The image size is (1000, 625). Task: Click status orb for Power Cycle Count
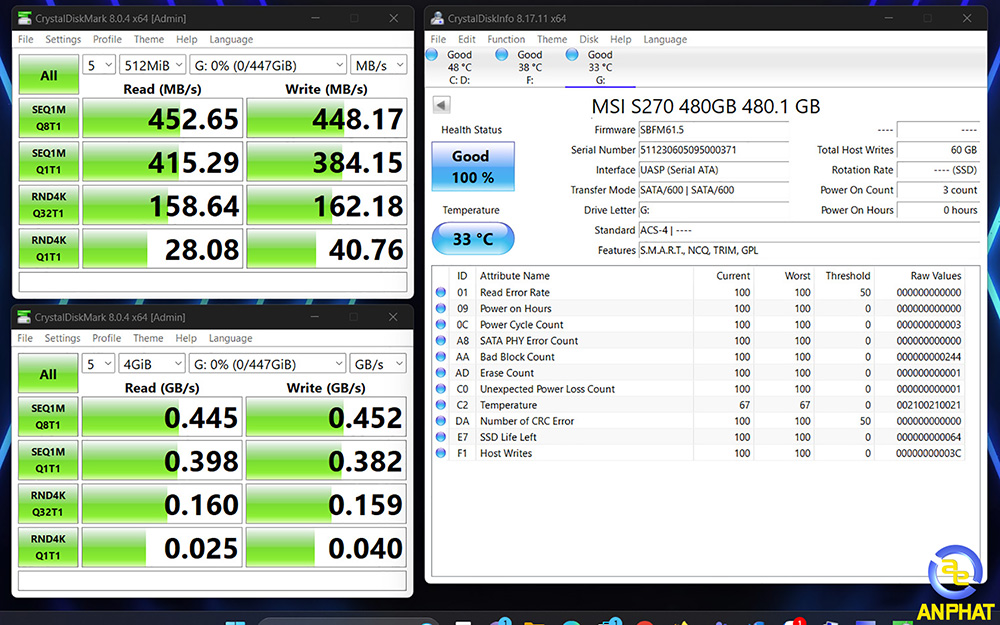pos(441,324)
